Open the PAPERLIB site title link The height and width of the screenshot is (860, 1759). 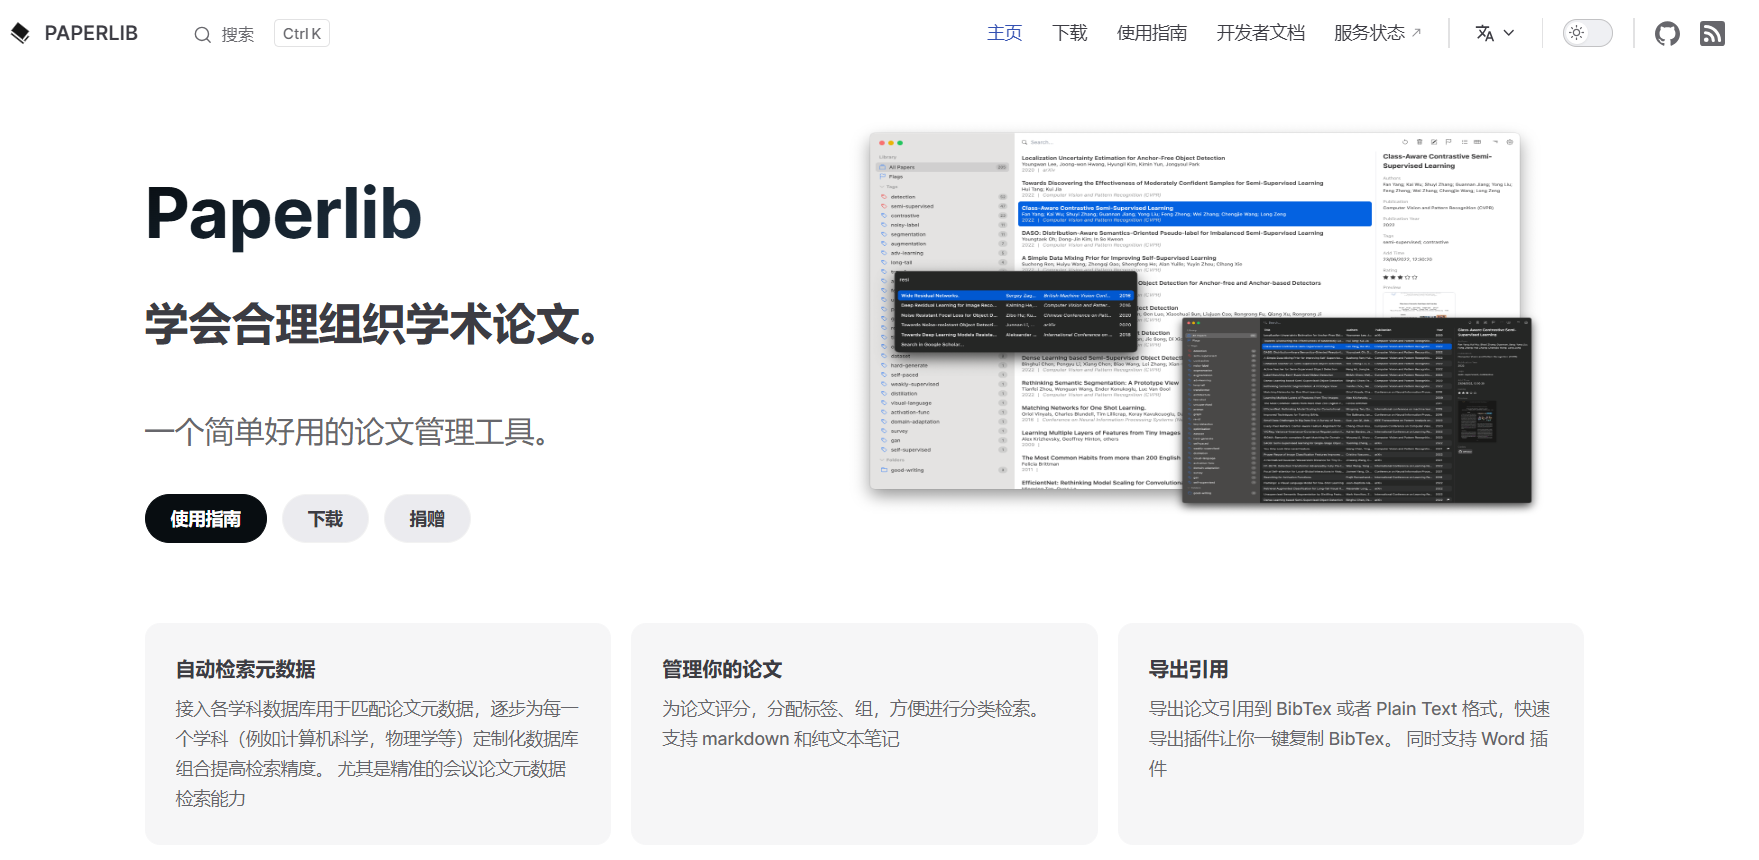point(91,33)
